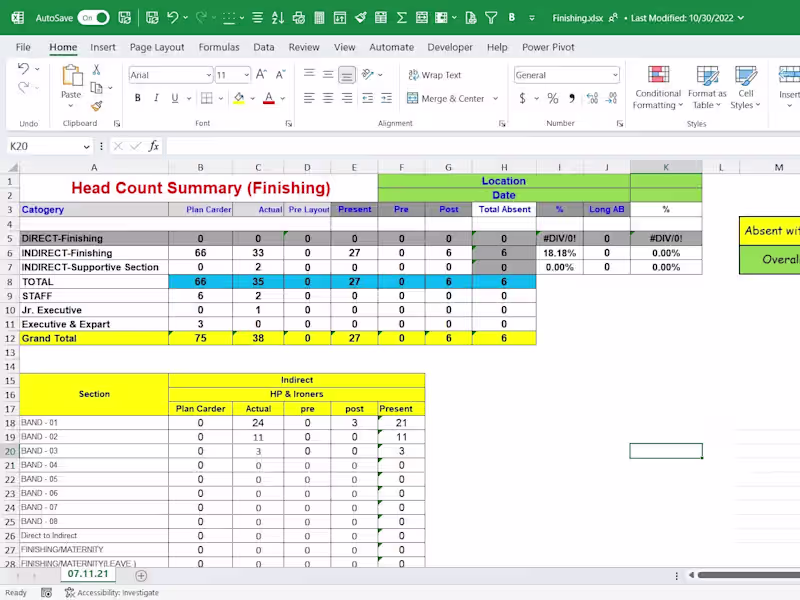Click the Percent Style button

point(552,98)
